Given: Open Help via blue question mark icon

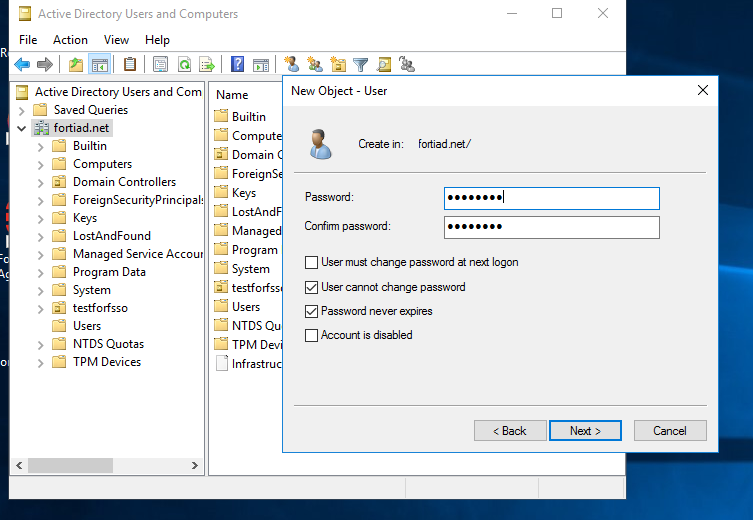Looking at the screenshot, I should pos(238,65).
